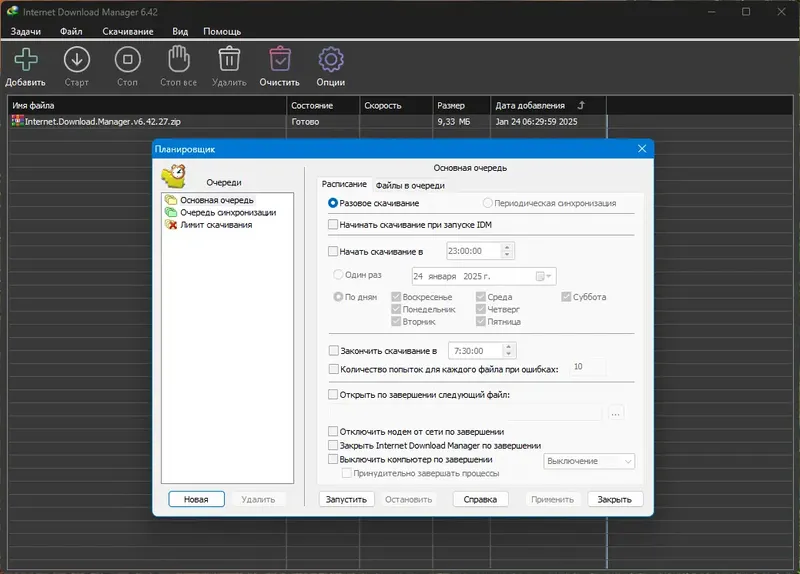The width and height of the screenshot is (800, 574).
Task: Toggle the Воскресенье day checkbox
Action: (x=396, y=296)
